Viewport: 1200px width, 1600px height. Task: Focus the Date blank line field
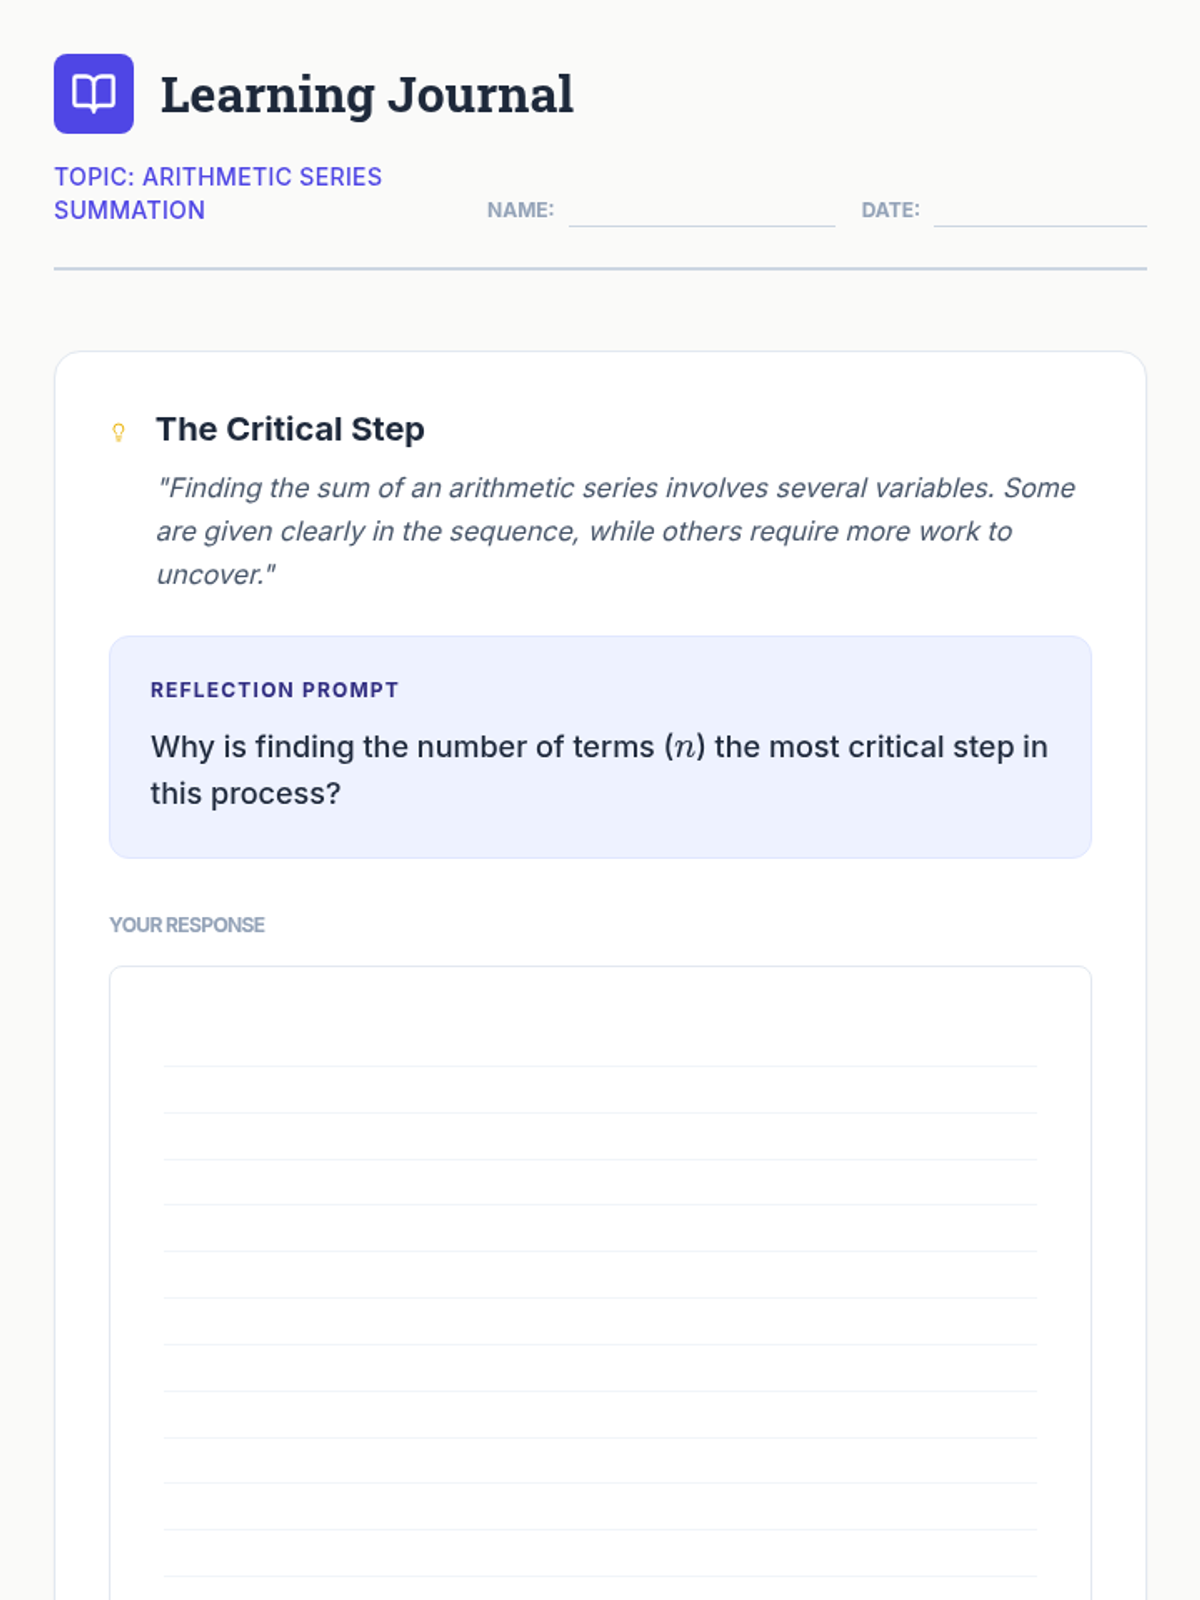[1039, 212]
